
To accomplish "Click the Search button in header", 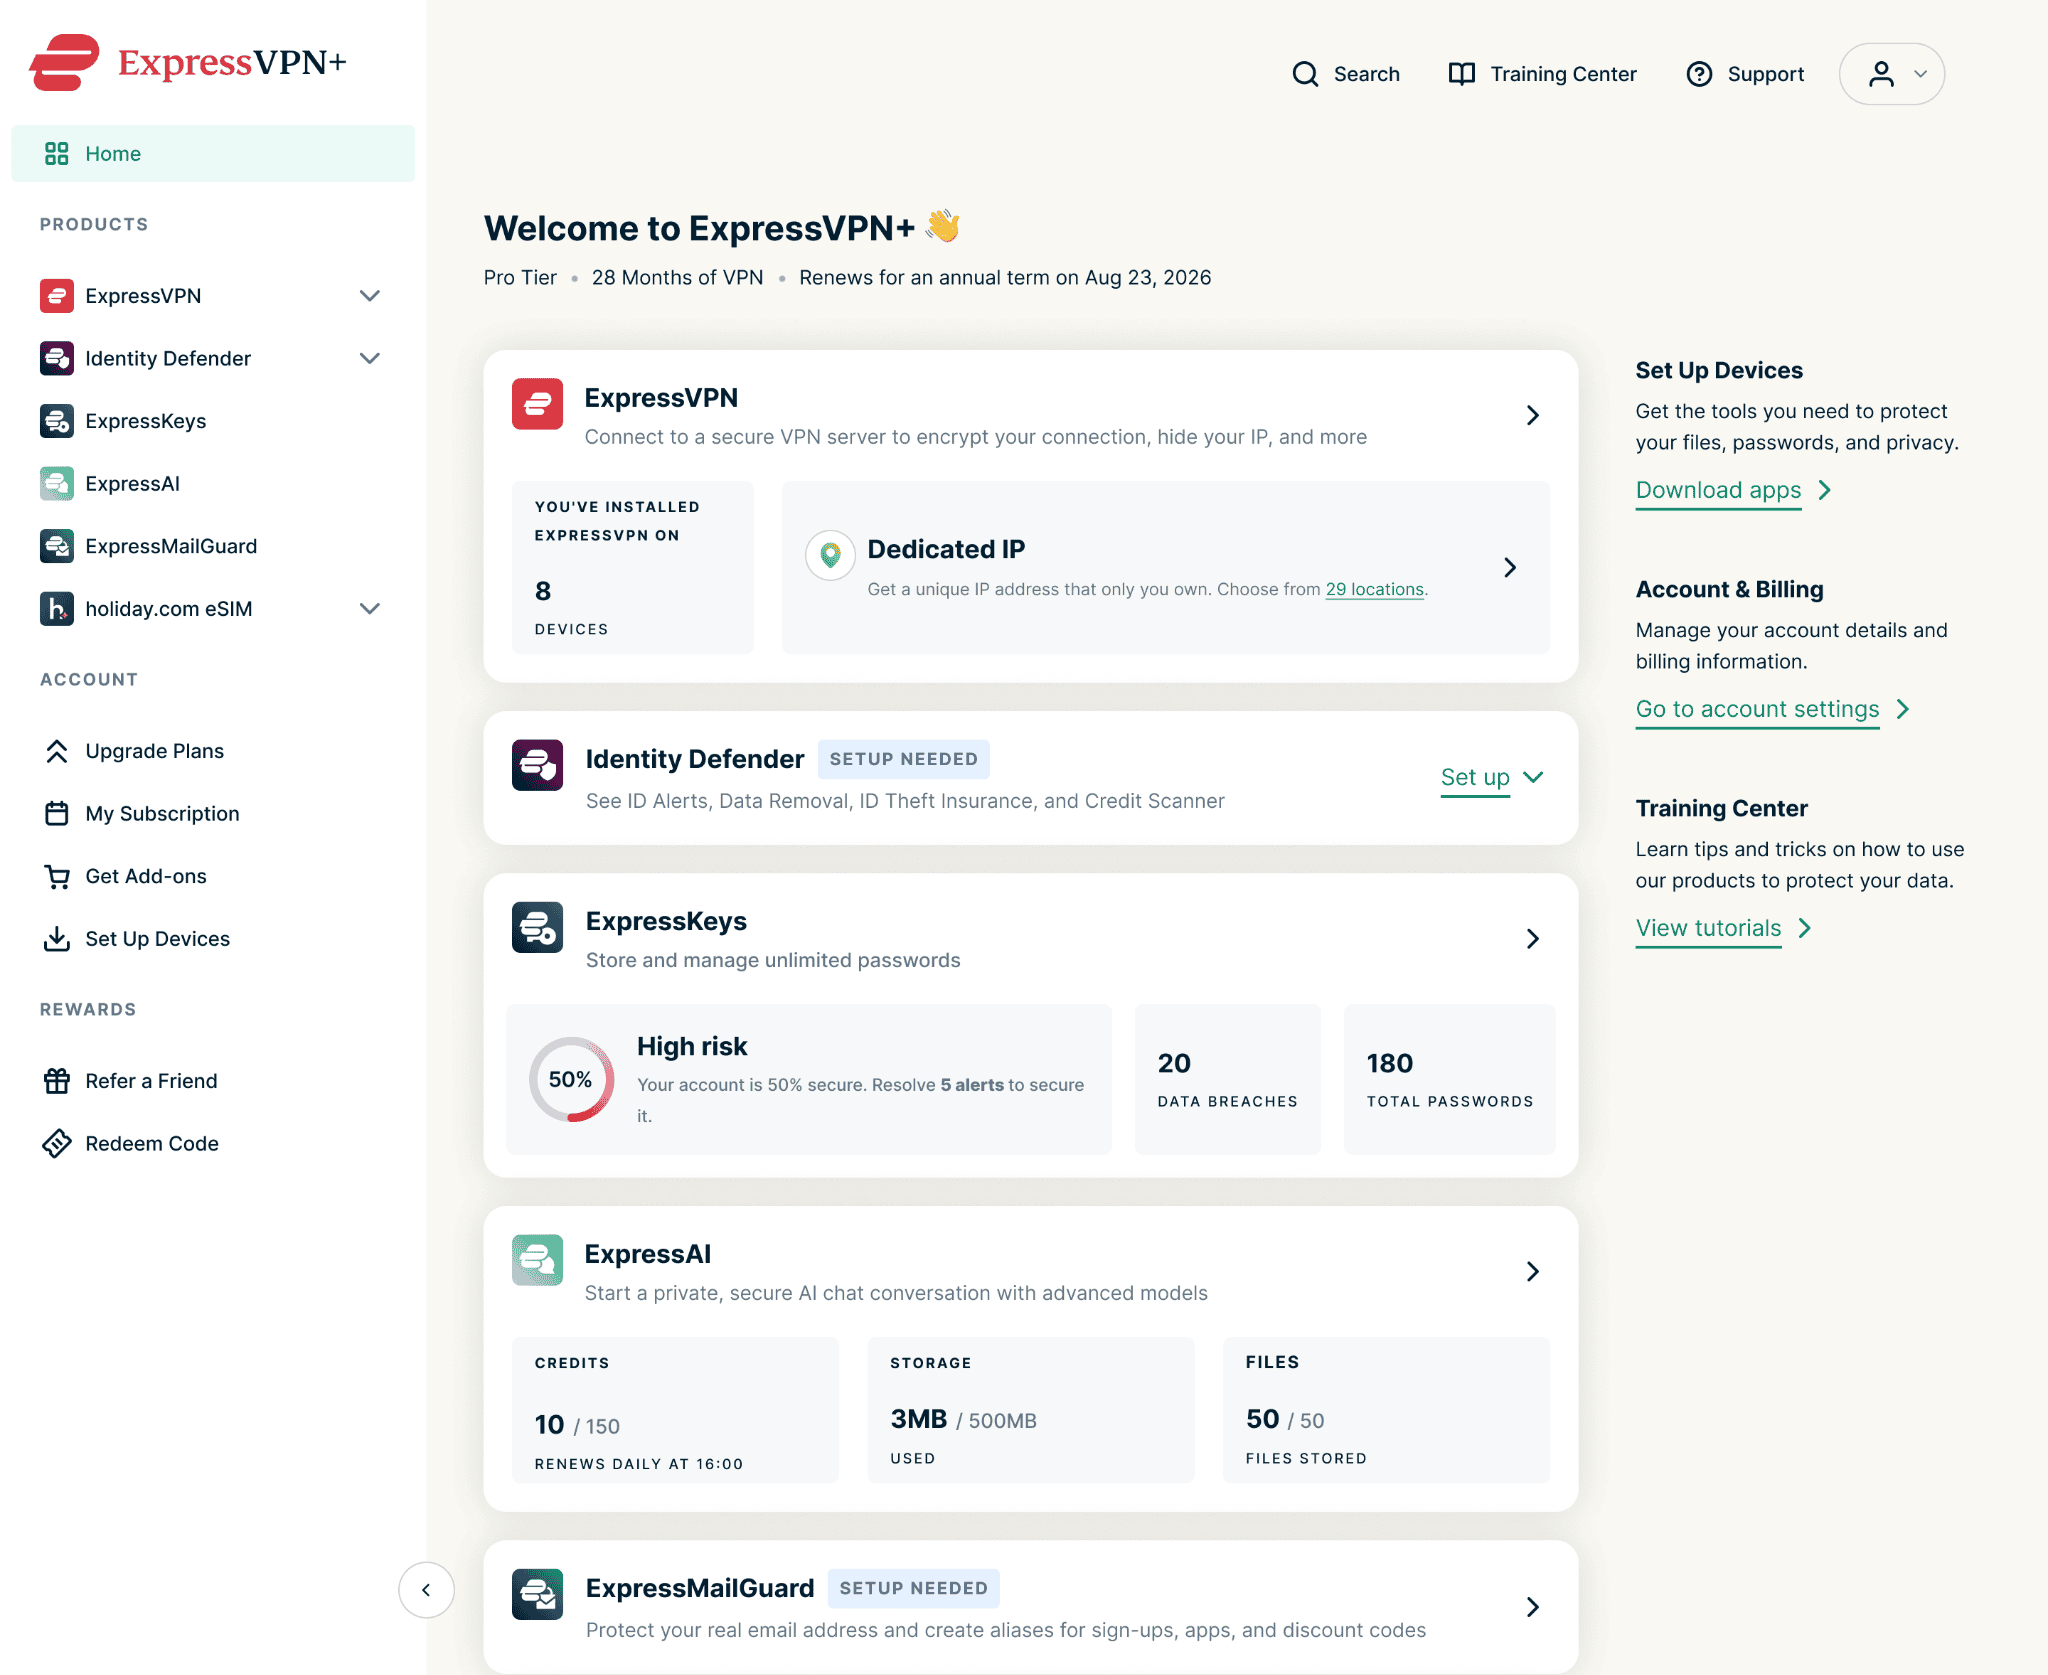I will point(1345,74).
